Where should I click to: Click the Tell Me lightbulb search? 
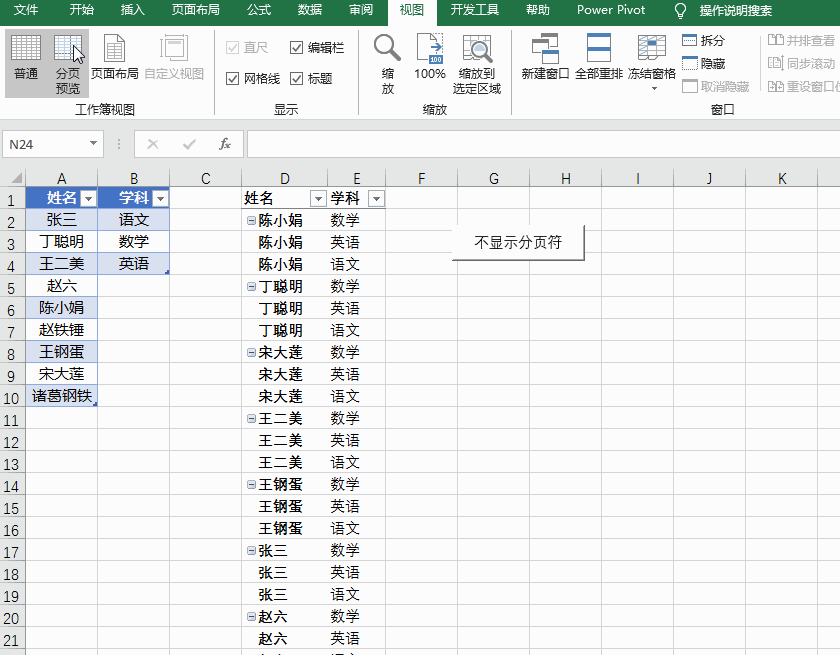(680, 10)
